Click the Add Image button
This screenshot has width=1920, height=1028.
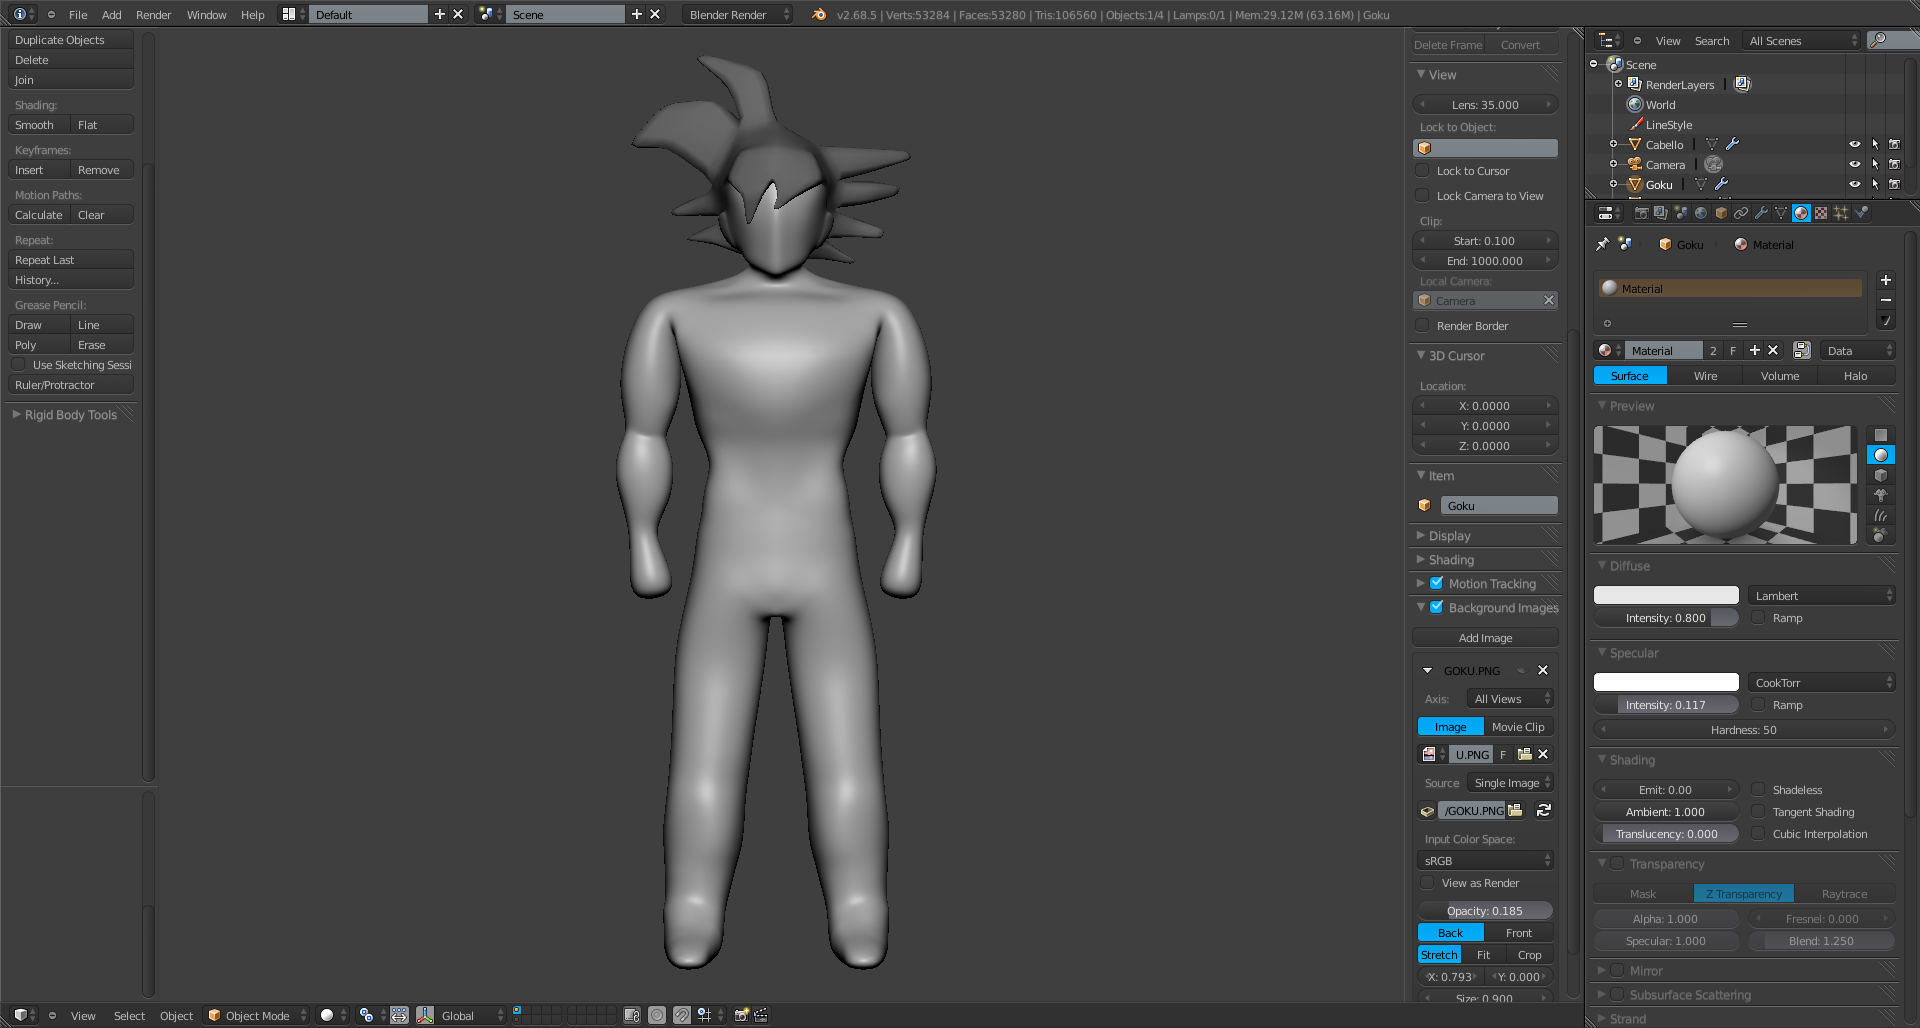point(1485,638)
